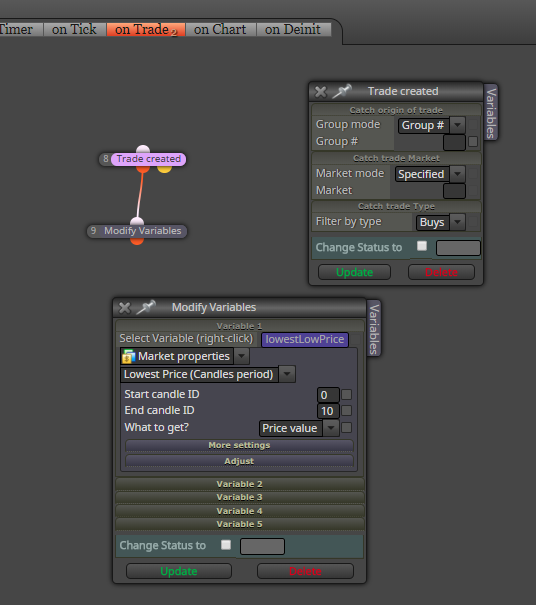Open the Lowest Price (Candles period) dropdown
The height and width of the screenshot is (605, 536).
point(287,374)
